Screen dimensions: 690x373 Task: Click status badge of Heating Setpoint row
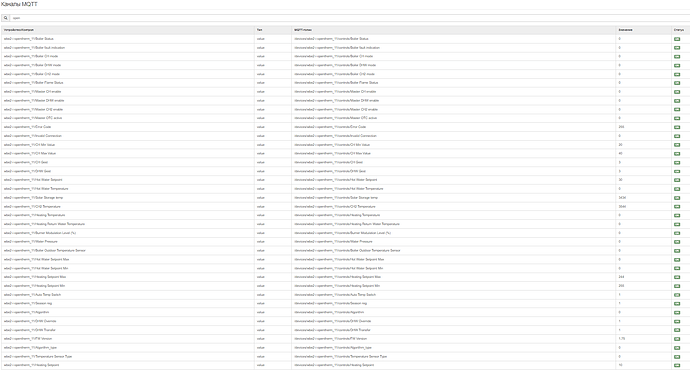[677, 366]
